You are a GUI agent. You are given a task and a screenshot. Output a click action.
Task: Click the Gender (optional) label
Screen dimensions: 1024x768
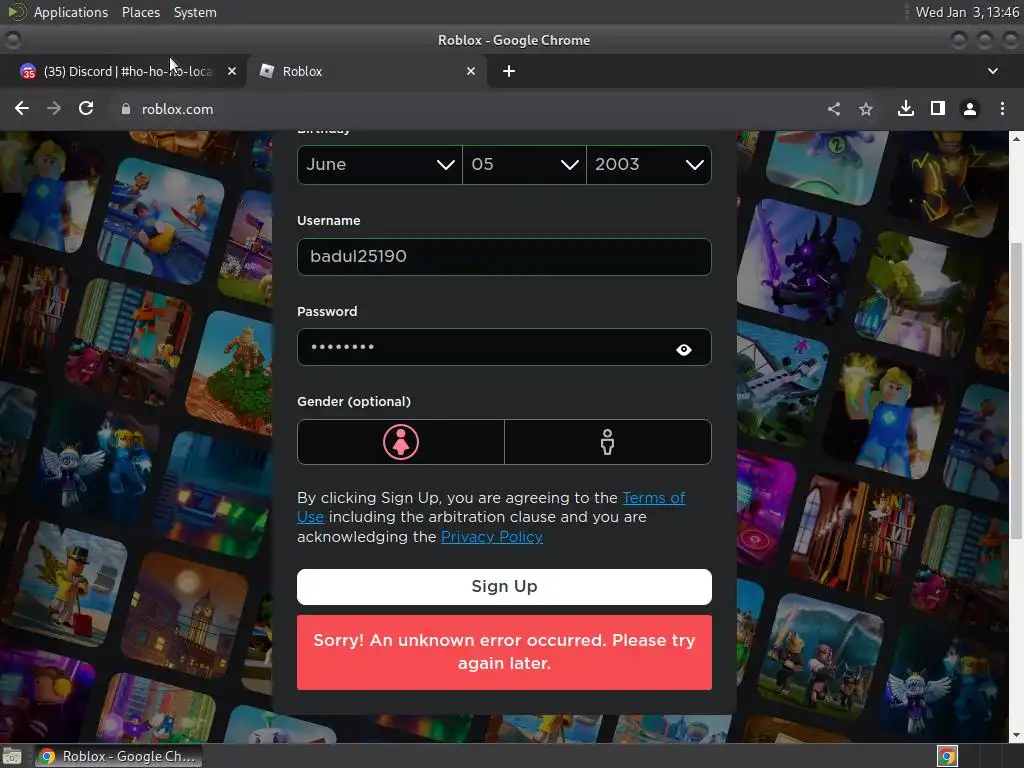pyautogui.click(x=354, y=402)
